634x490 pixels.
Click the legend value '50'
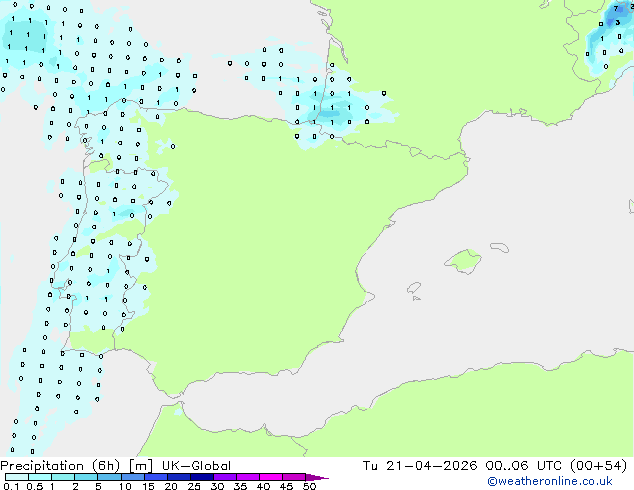309,486
